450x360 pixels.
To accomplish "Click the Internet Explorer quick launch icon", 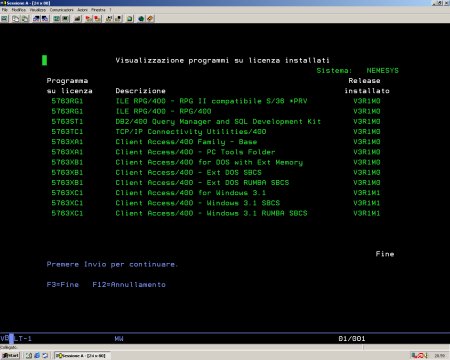I will (37, 356).
